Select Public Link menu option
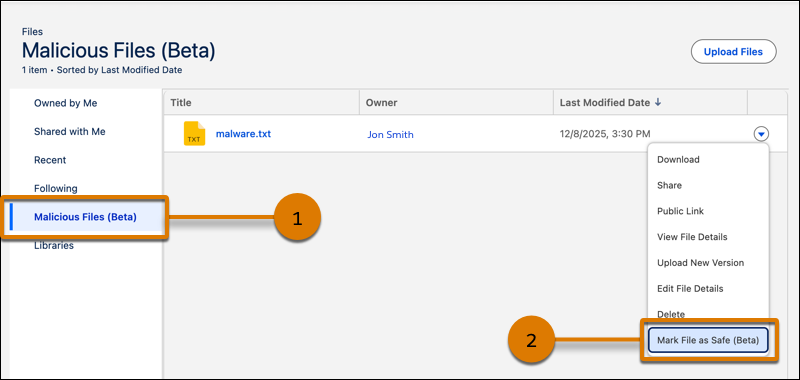This screenshot has height=380, width=800. click(681, 211)
